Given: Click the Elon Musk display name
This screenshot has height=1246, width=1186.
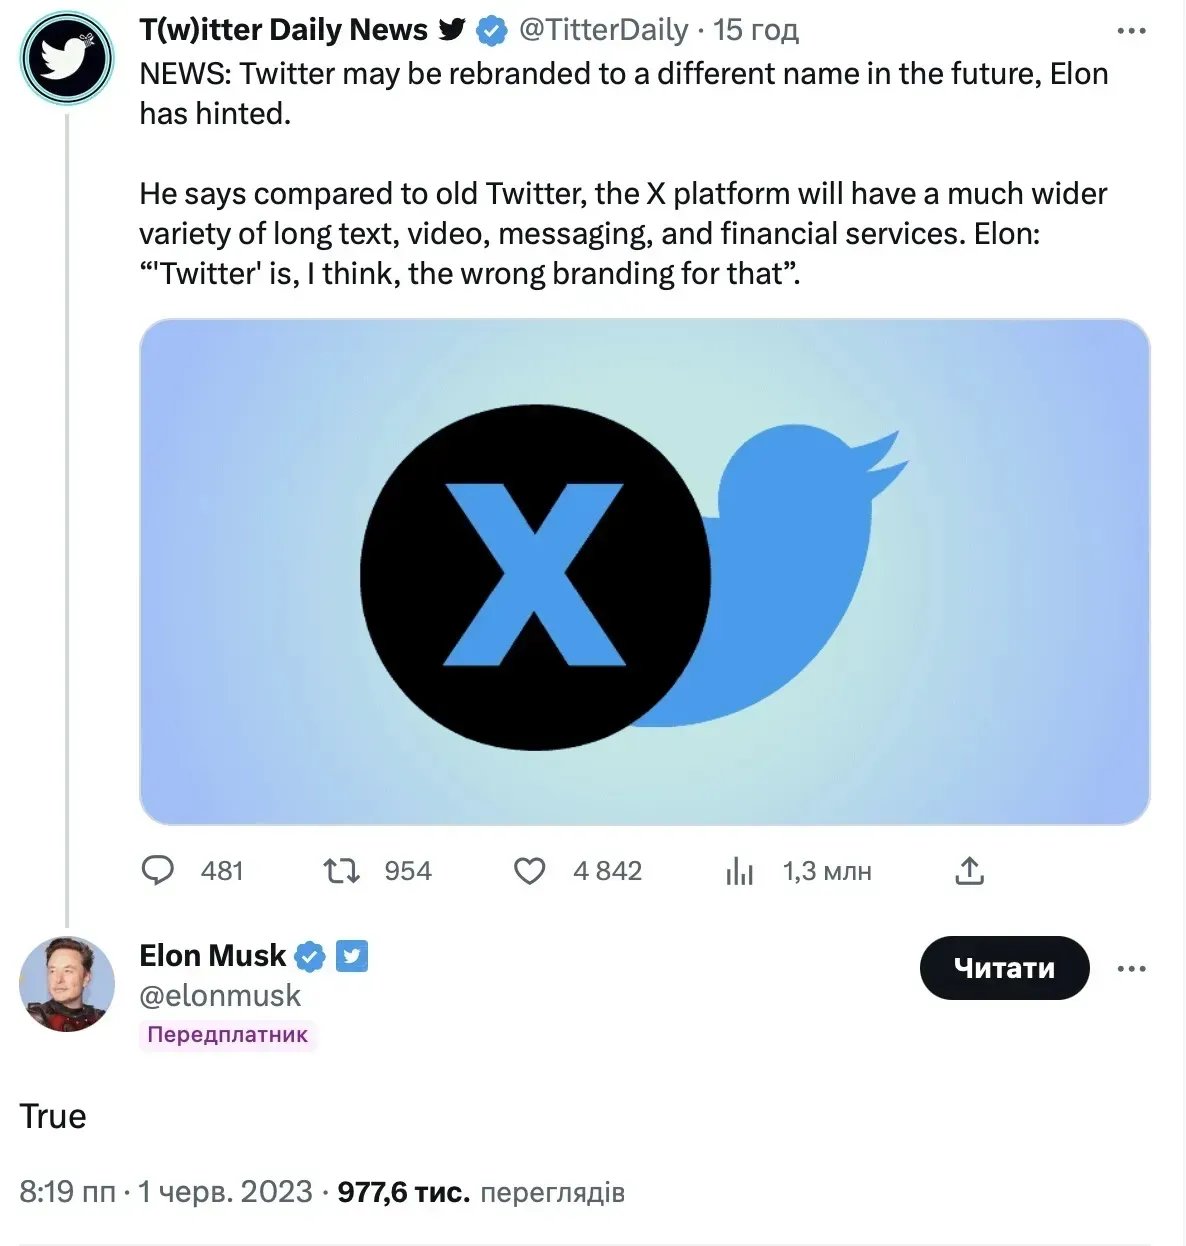Looking at the screenshot, I should pyautogui.click(x=213, y=956).
